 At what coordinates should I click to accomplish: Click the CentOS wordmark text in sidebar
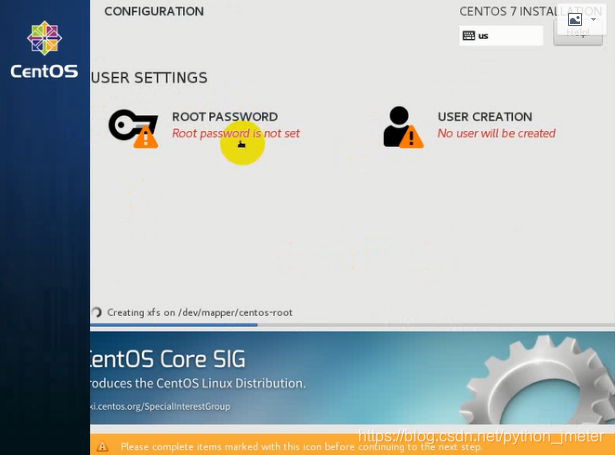pos(44,71)
